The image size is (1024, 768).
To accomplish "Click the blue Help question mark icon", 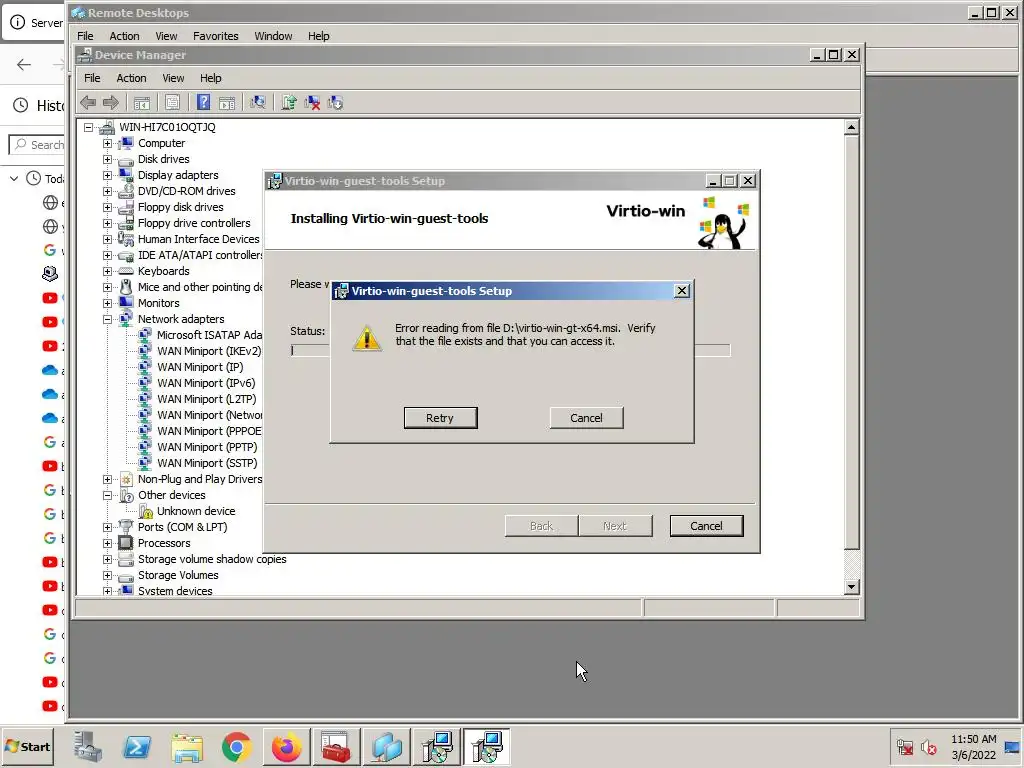I will [203, 103].
